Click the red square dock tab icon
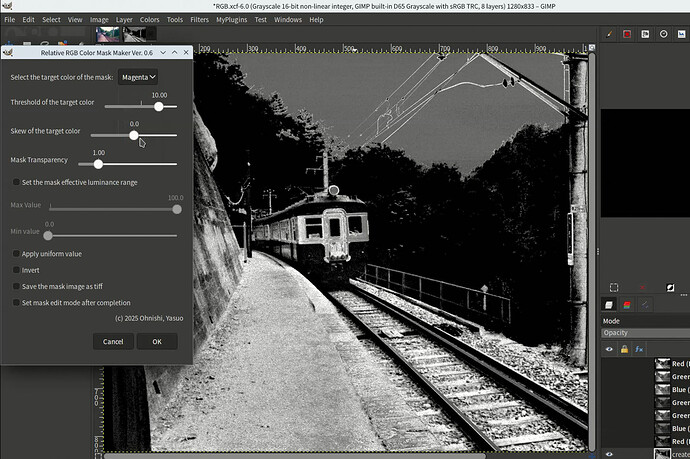The height and width of the screenshot is (459, 690). [628, 34]
